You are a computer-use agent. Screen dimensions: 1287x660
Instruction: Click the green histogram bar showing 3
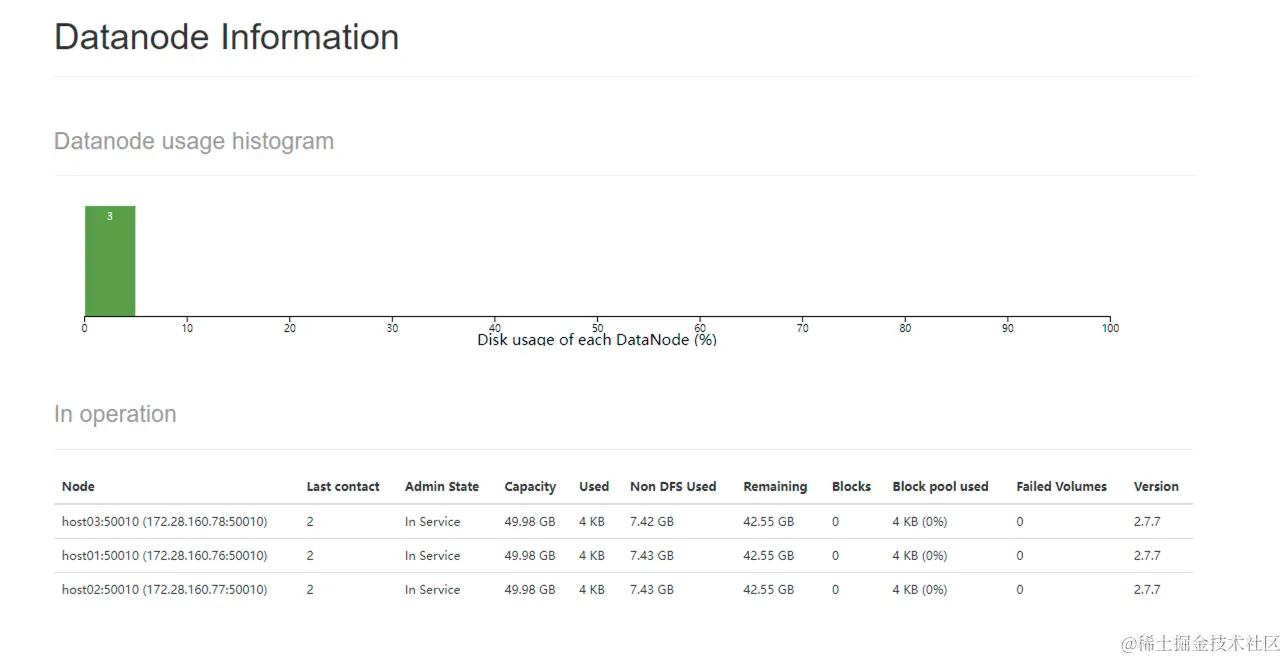[x=110, y=261]
